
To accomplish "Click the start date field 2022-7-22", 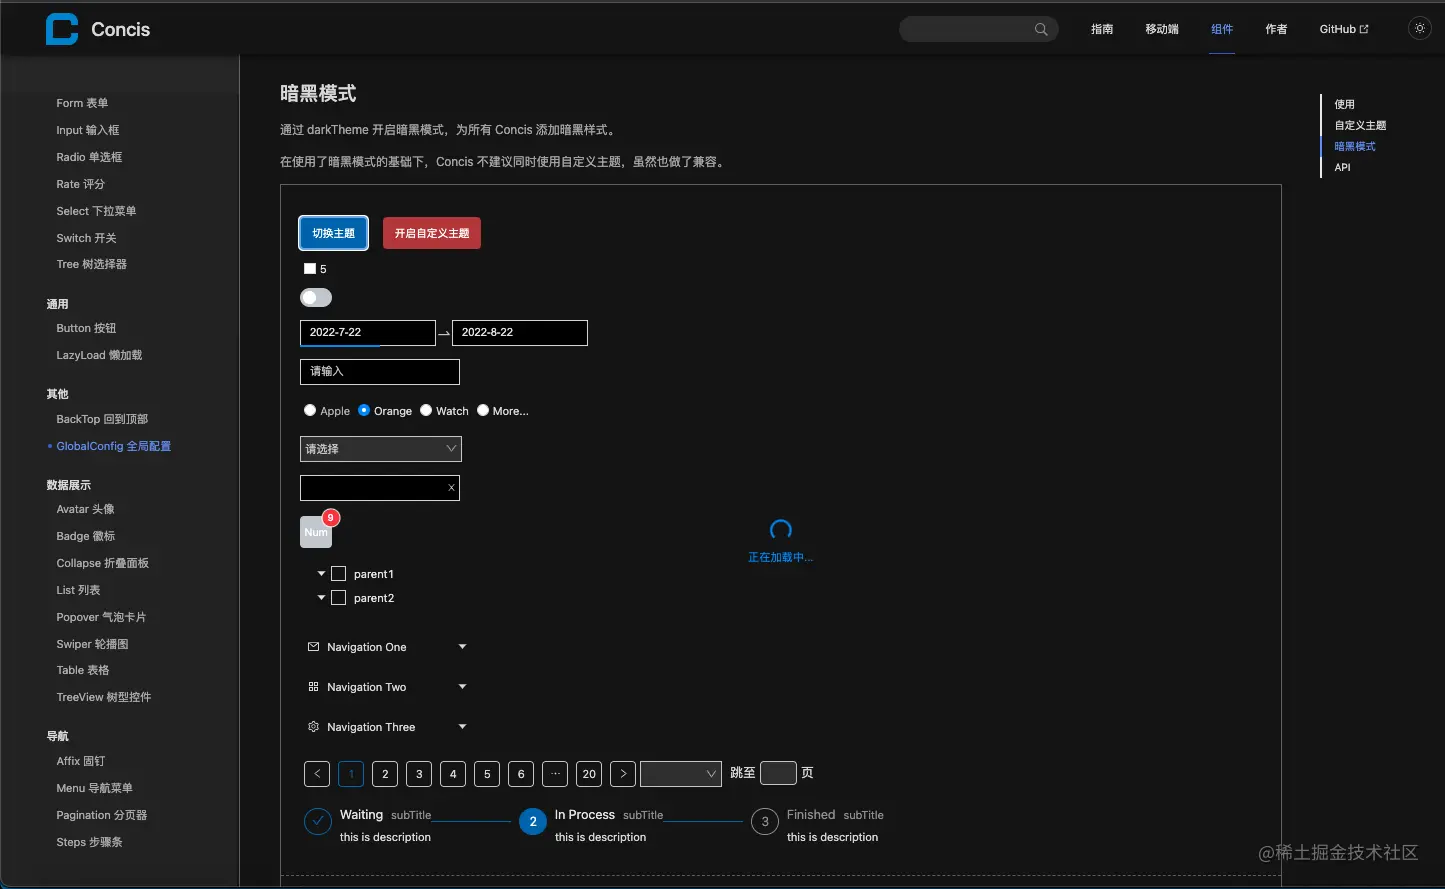I will (368, 333).
